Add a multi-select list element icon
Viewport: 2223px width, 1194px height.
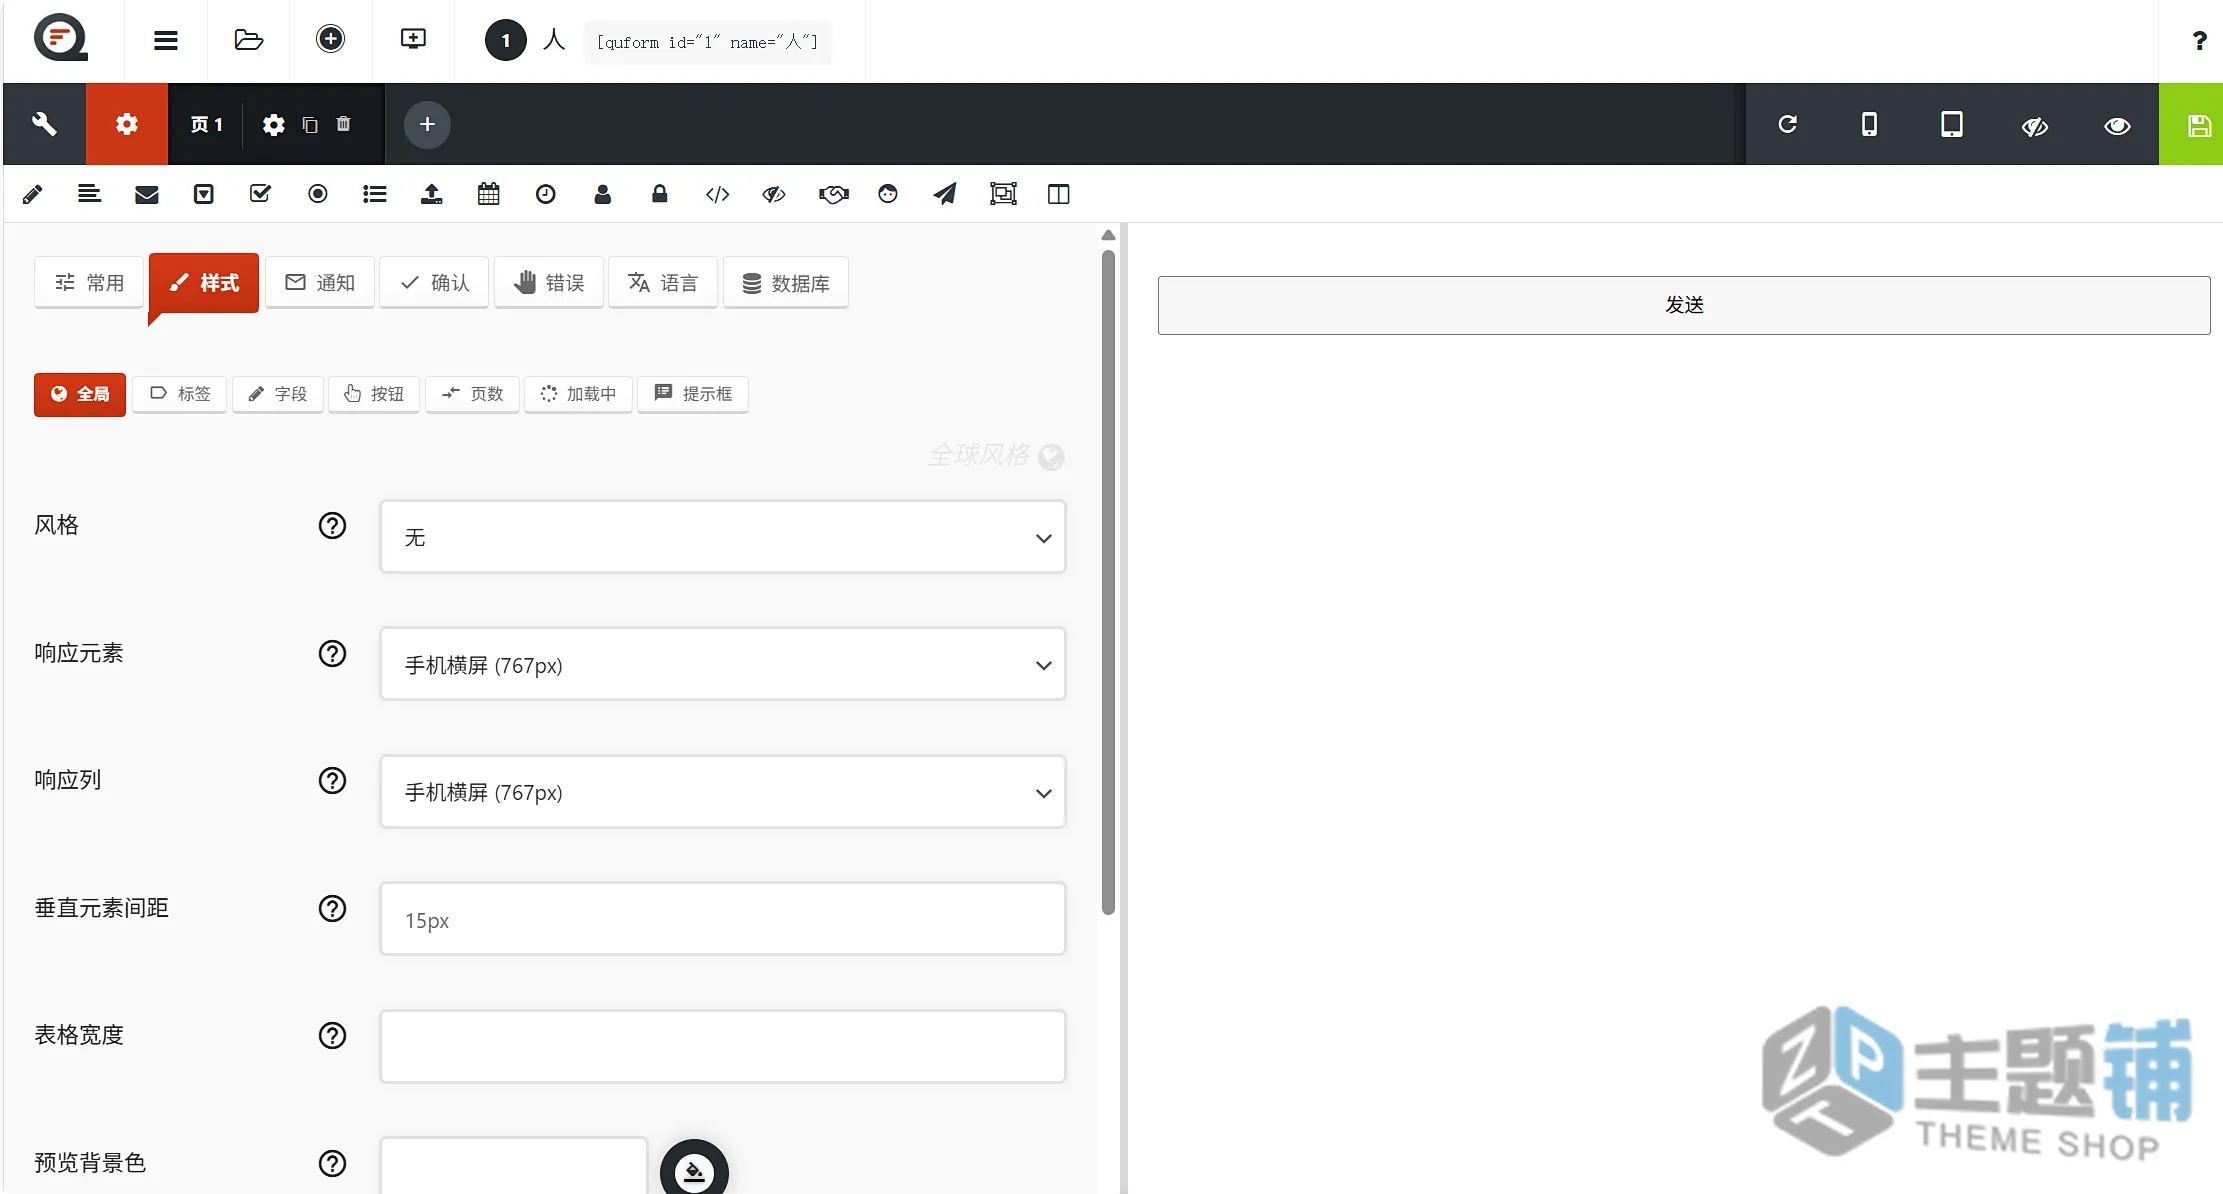tap(375, 194)
